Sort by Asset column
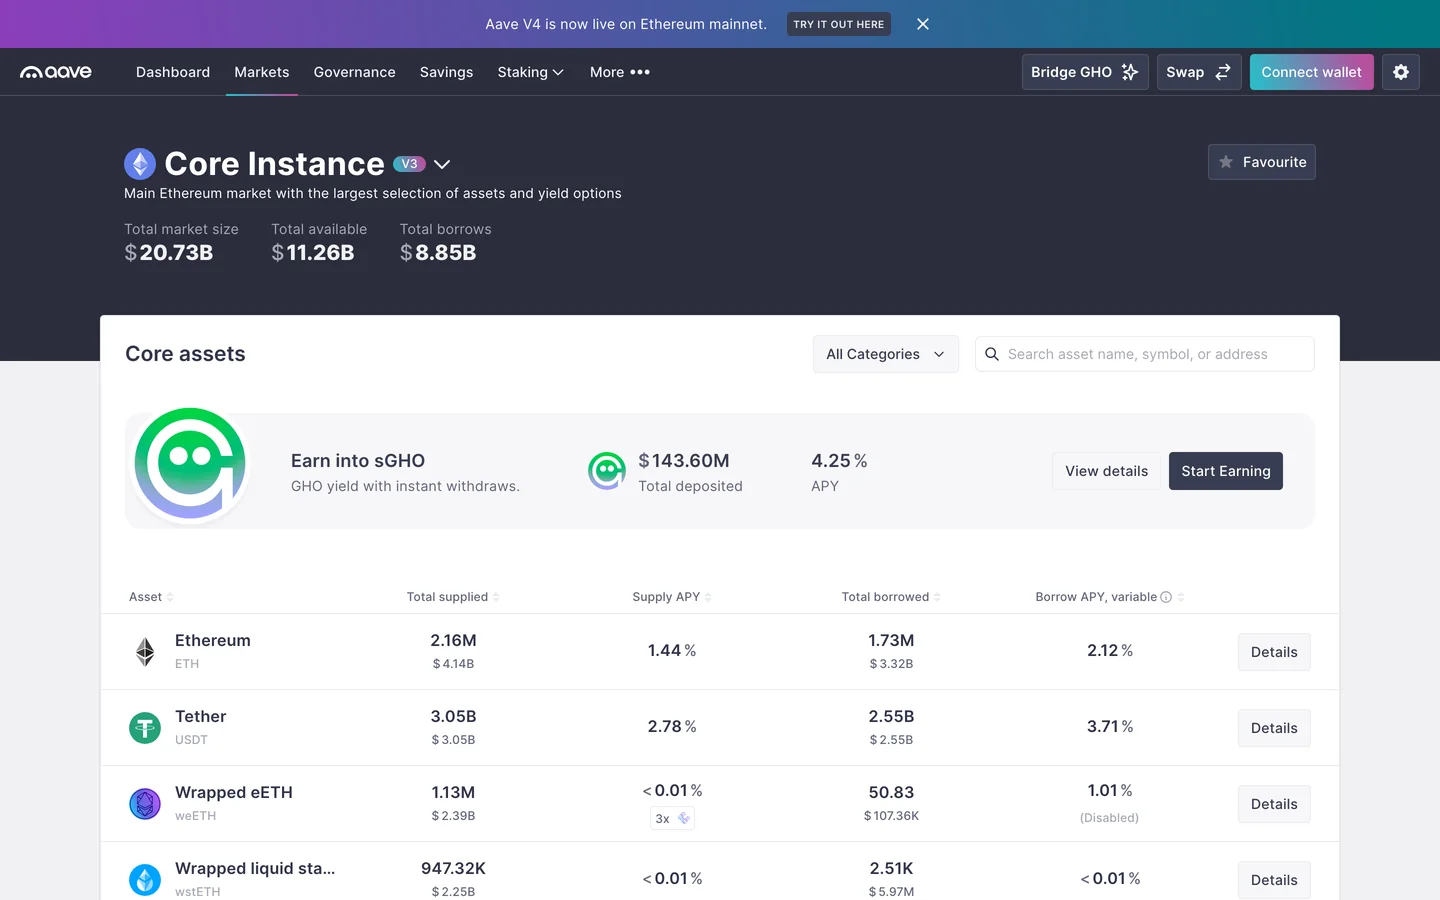Viewport: 1440px width, 900px height. tap(151, 597)
